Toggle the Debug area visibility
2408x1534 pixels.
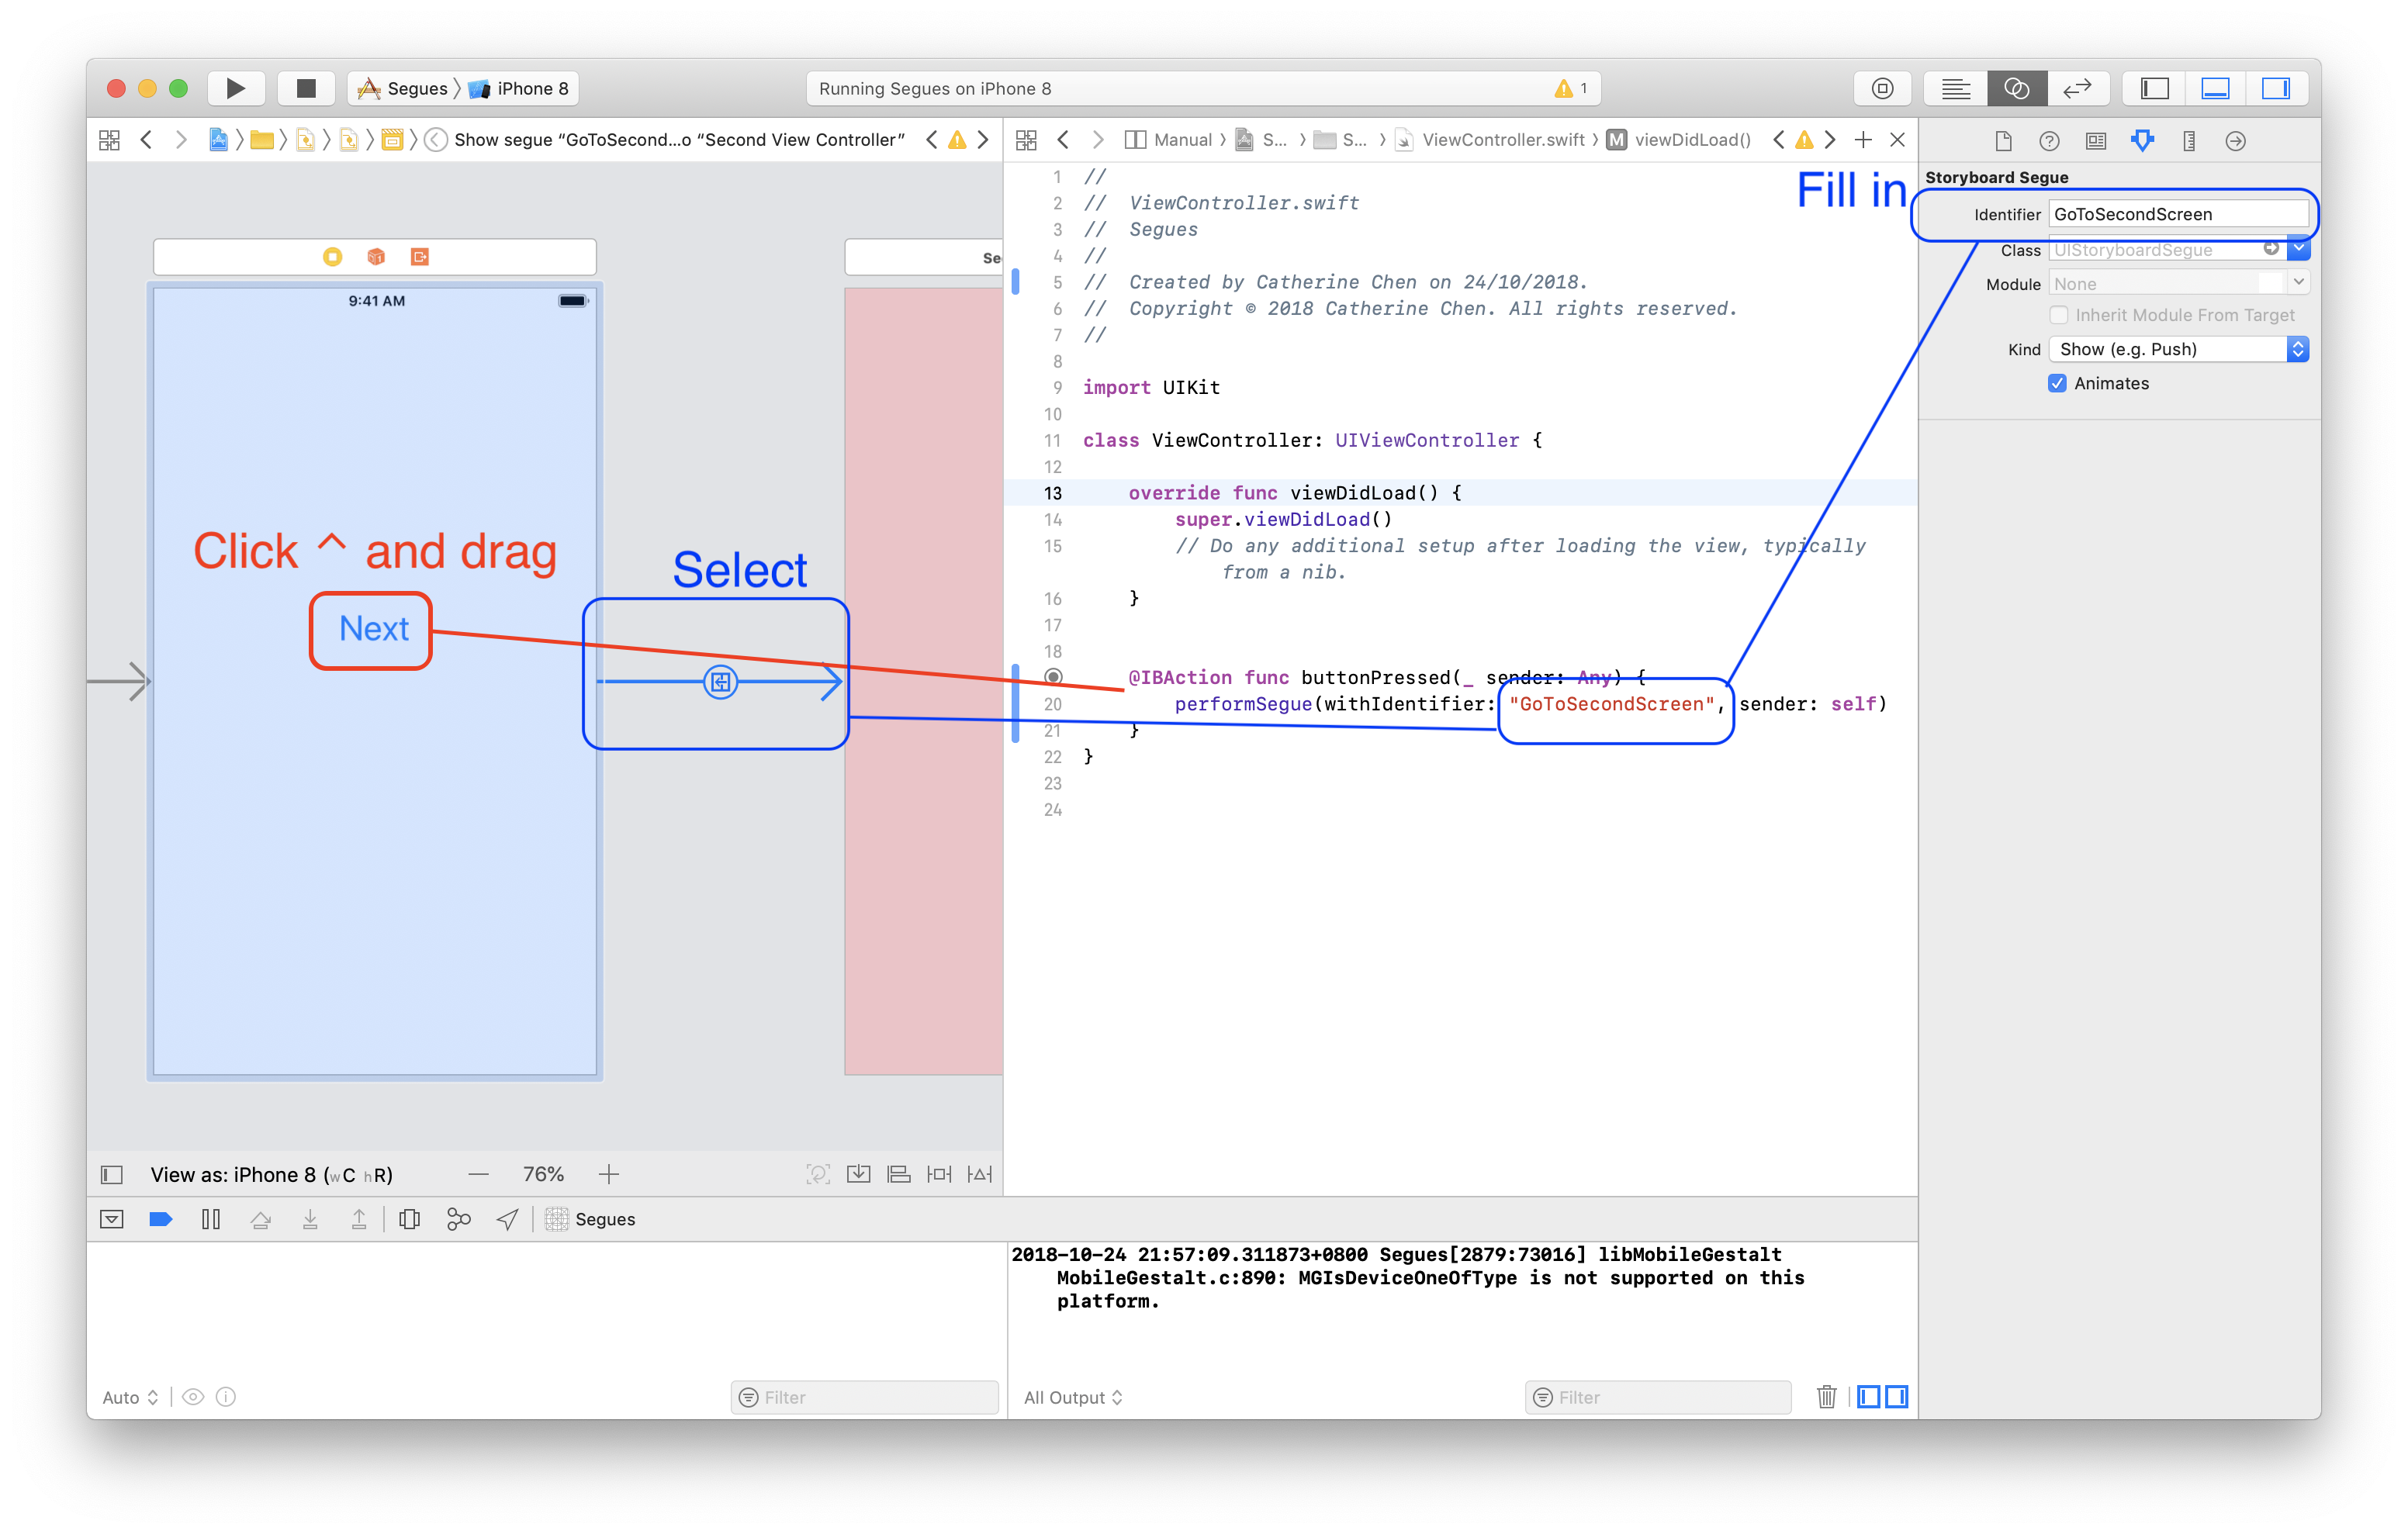click(x=2215, y=88)
